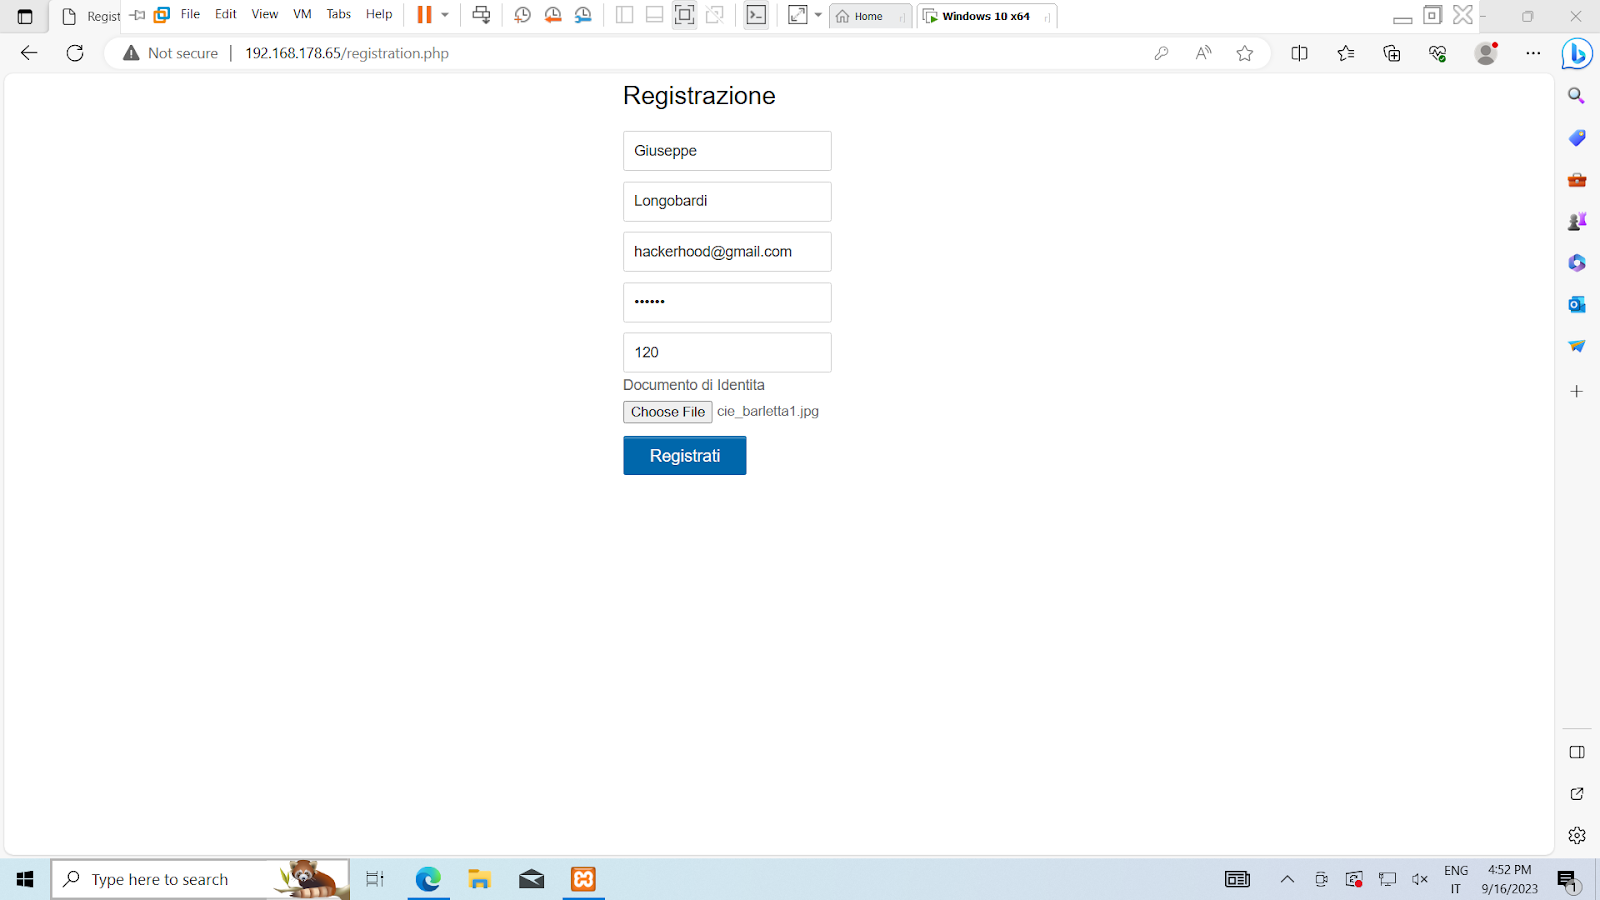The image size is (1600, 900).
Task: Open the VMware File menu
Action: point(190,14)
